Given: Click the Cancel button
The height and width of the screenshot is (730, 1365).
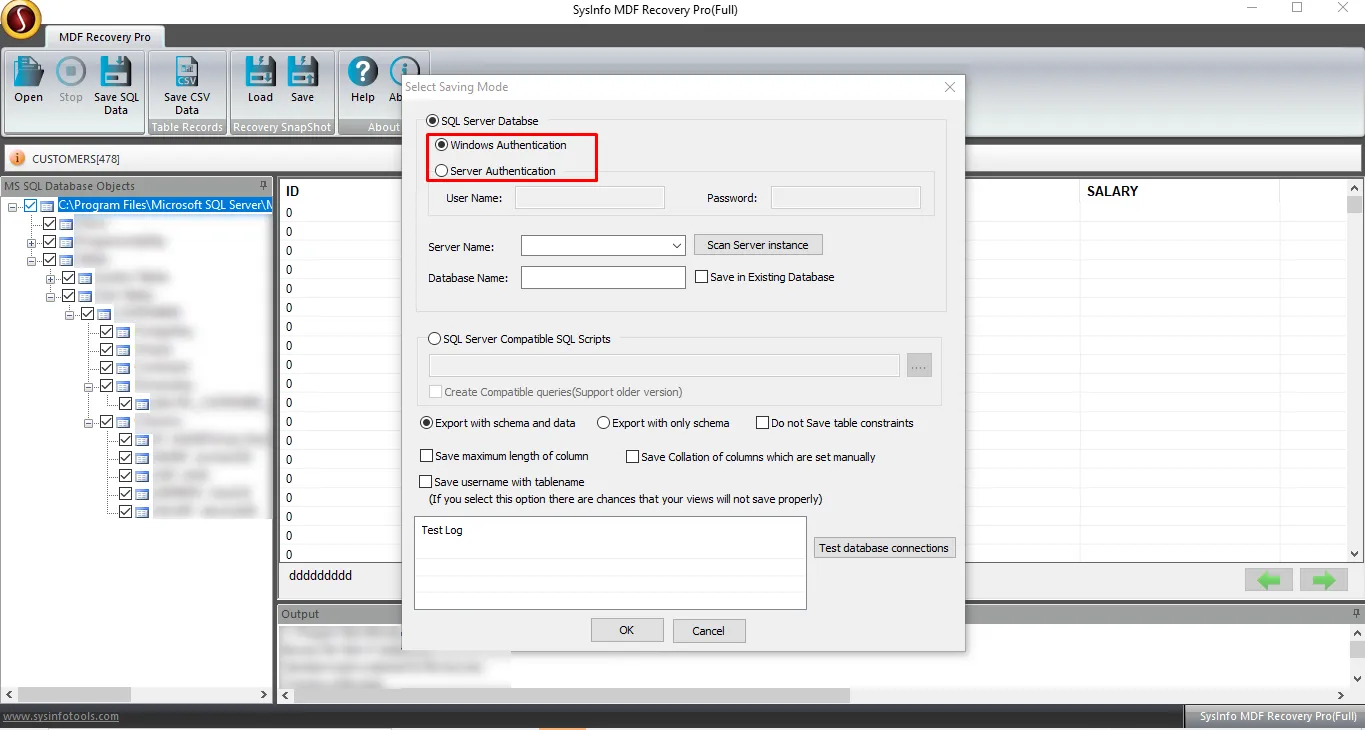Looking at the screenshot, I should (x=708, y=630).
